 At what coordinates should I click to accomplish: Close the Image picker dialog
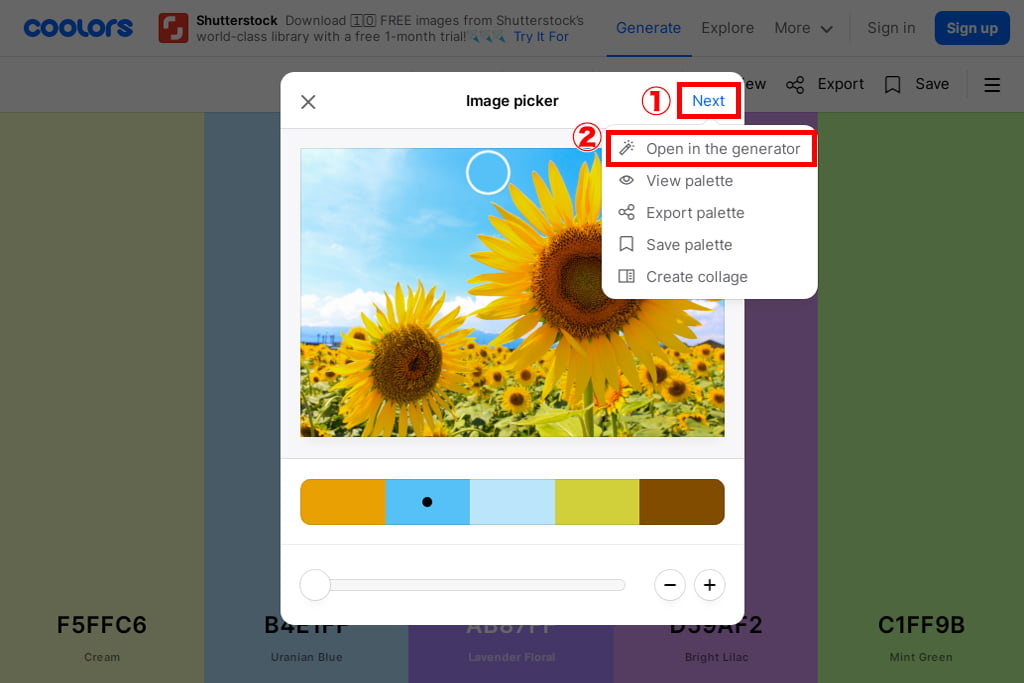coord(308,101)
